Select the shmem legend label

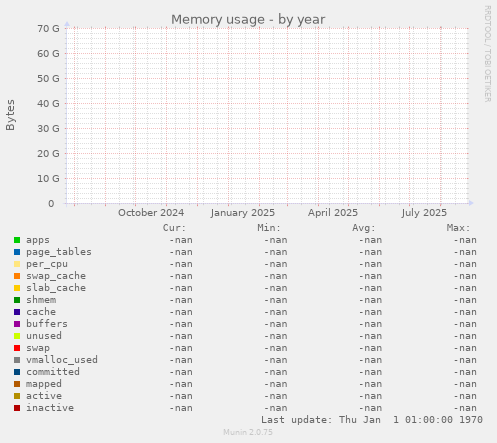[41, 300]
